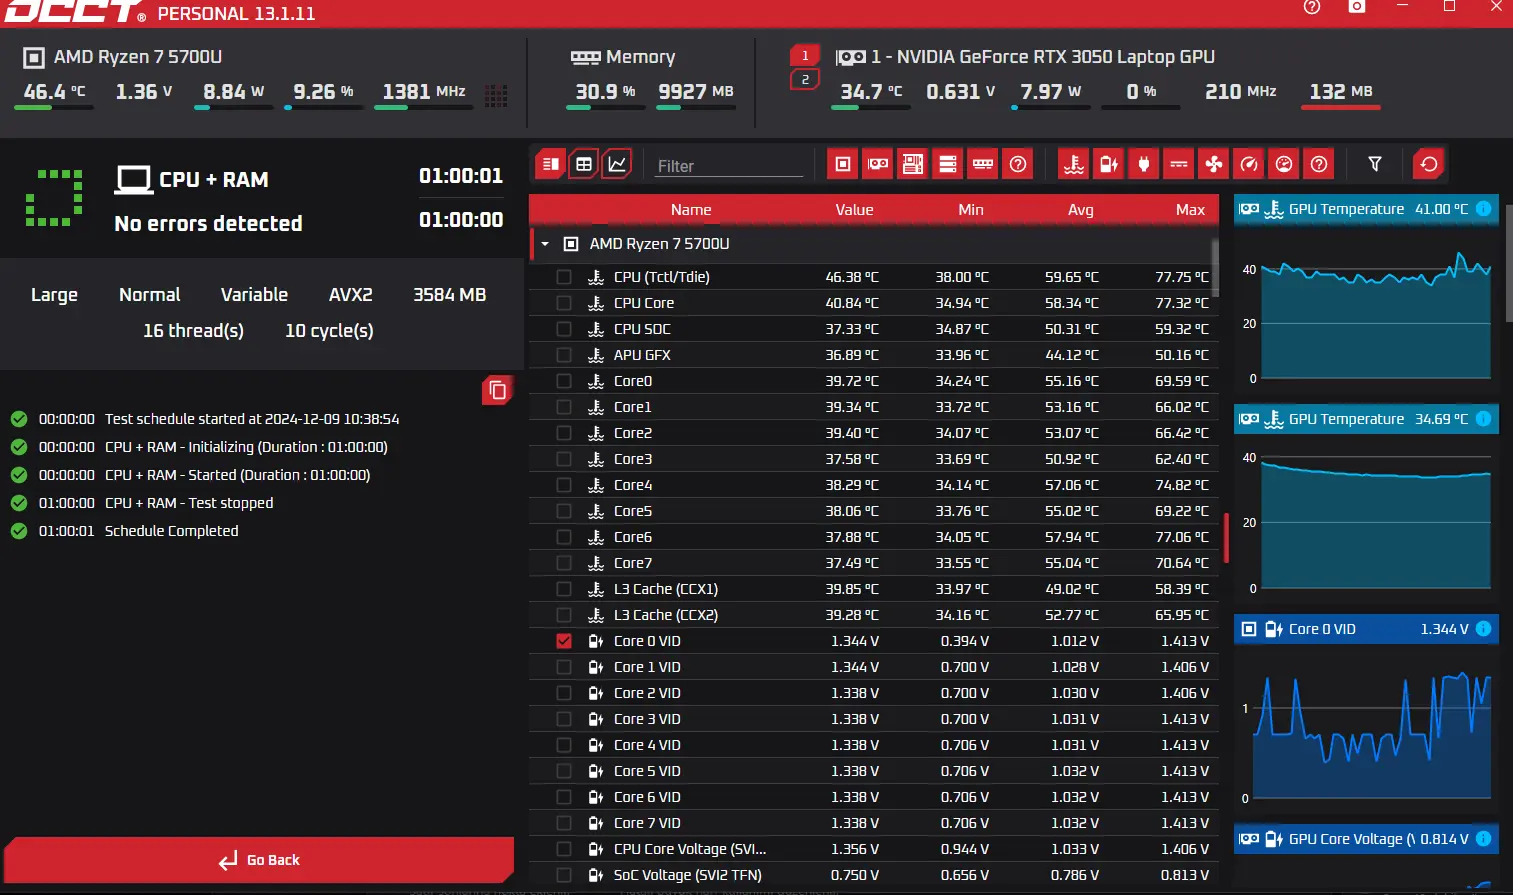Toggle the usage dial sensor filter

[1284, 164]
